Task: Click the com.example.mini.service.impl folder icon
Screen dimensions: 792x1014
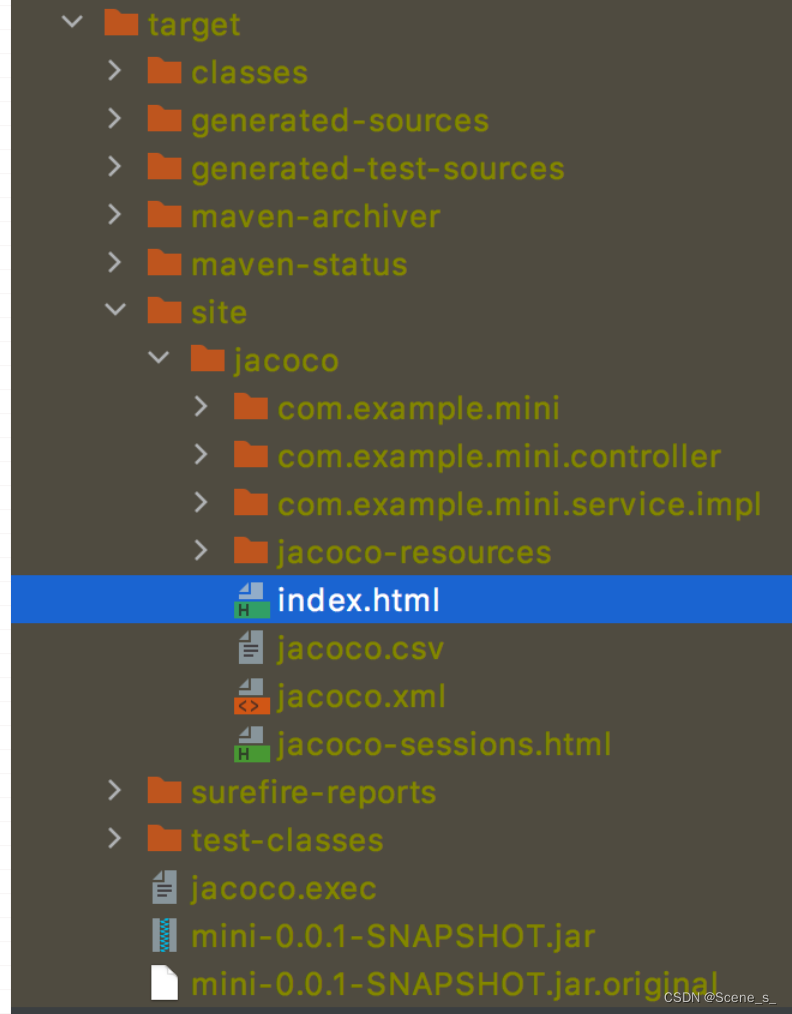Action: 251,502
